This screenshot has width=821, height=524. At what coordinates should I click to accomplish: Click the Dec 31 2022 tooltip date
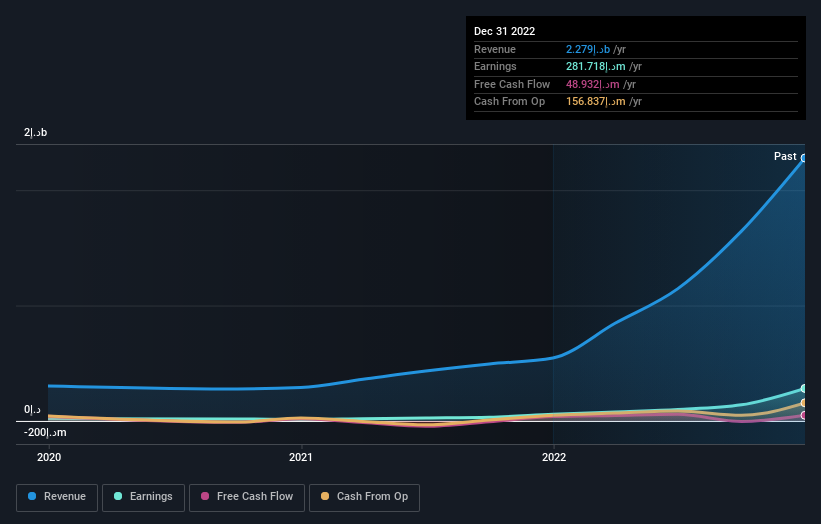click(x=504, y=31)
